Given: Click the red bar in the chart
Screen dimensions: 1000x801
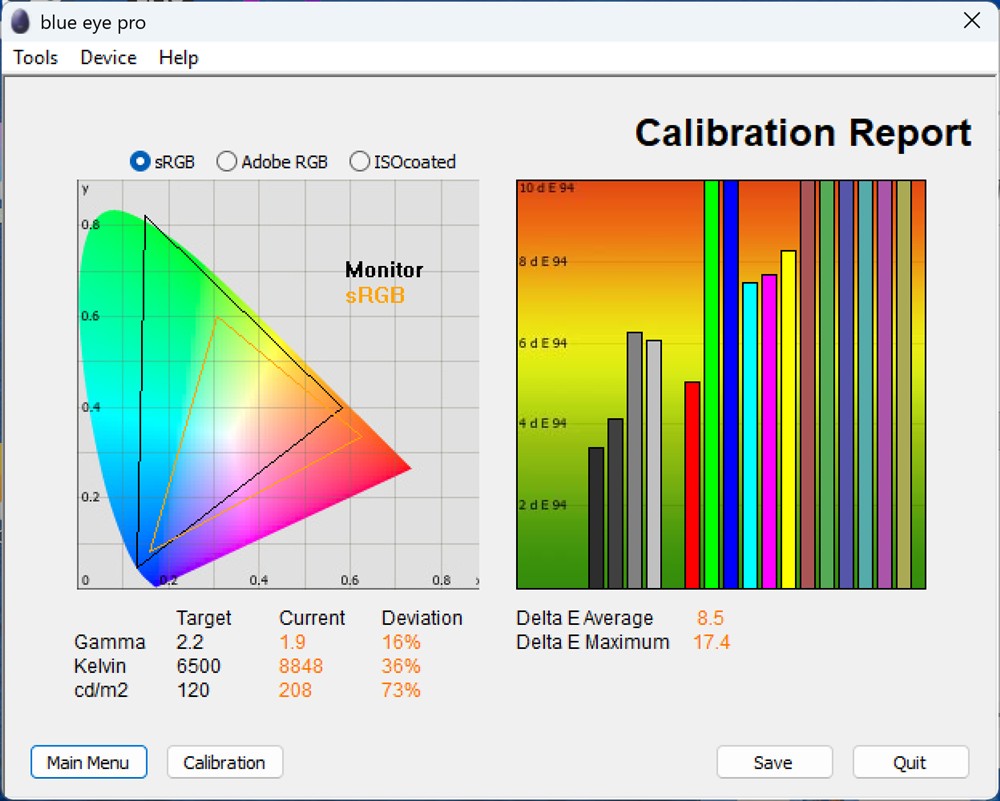Looking at the screenshot, I should pos(692,485).
